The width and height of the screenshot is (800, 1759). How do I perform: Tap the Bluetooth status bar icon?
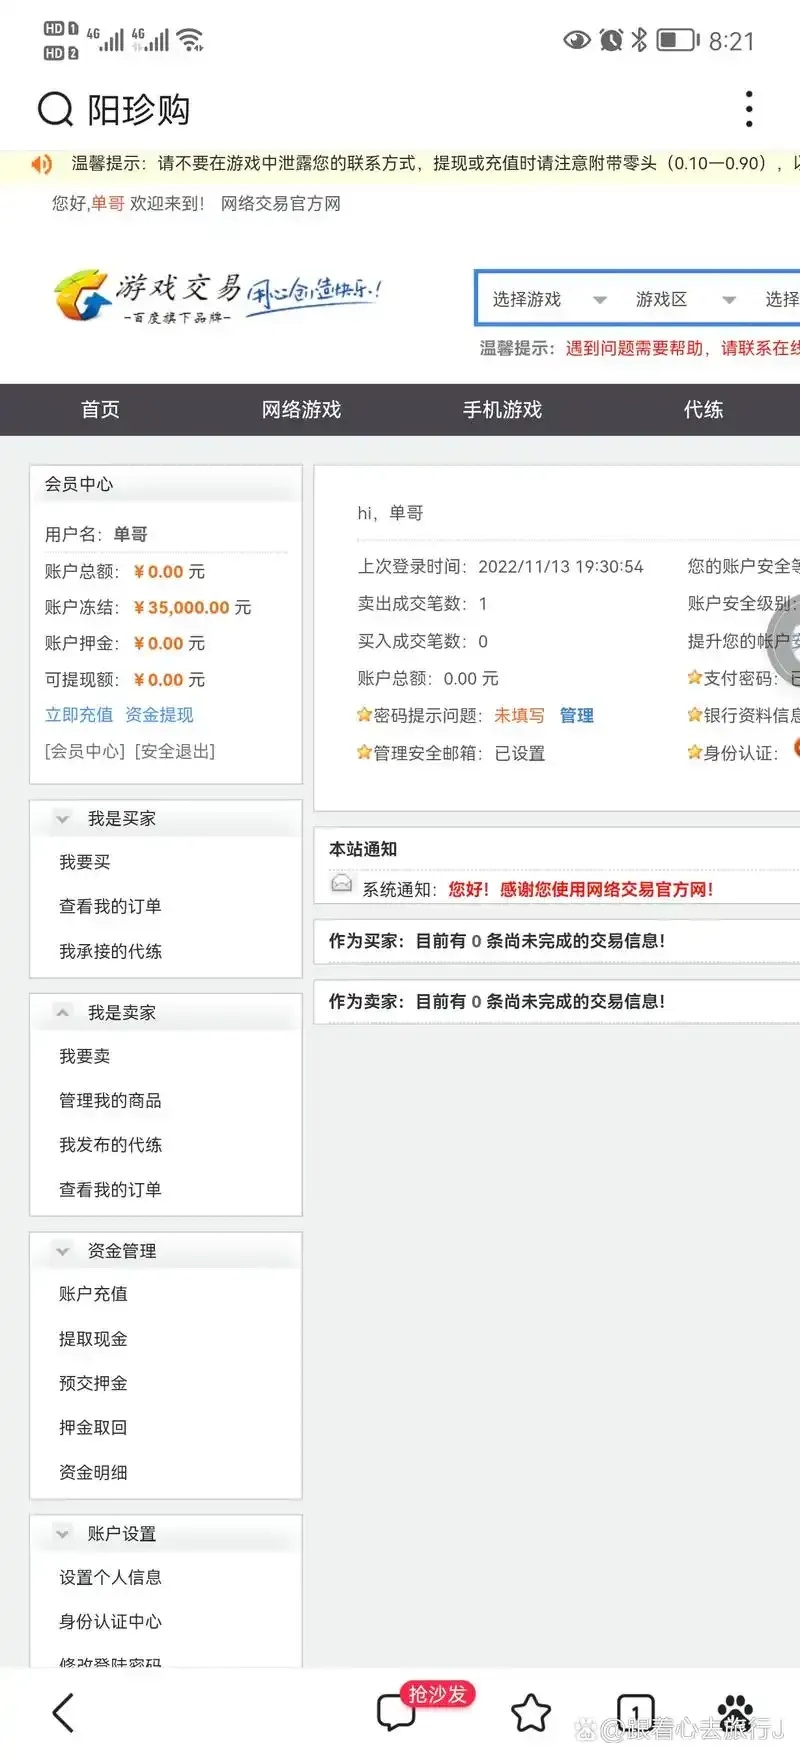pyautogui.click(x=639, y=40)
